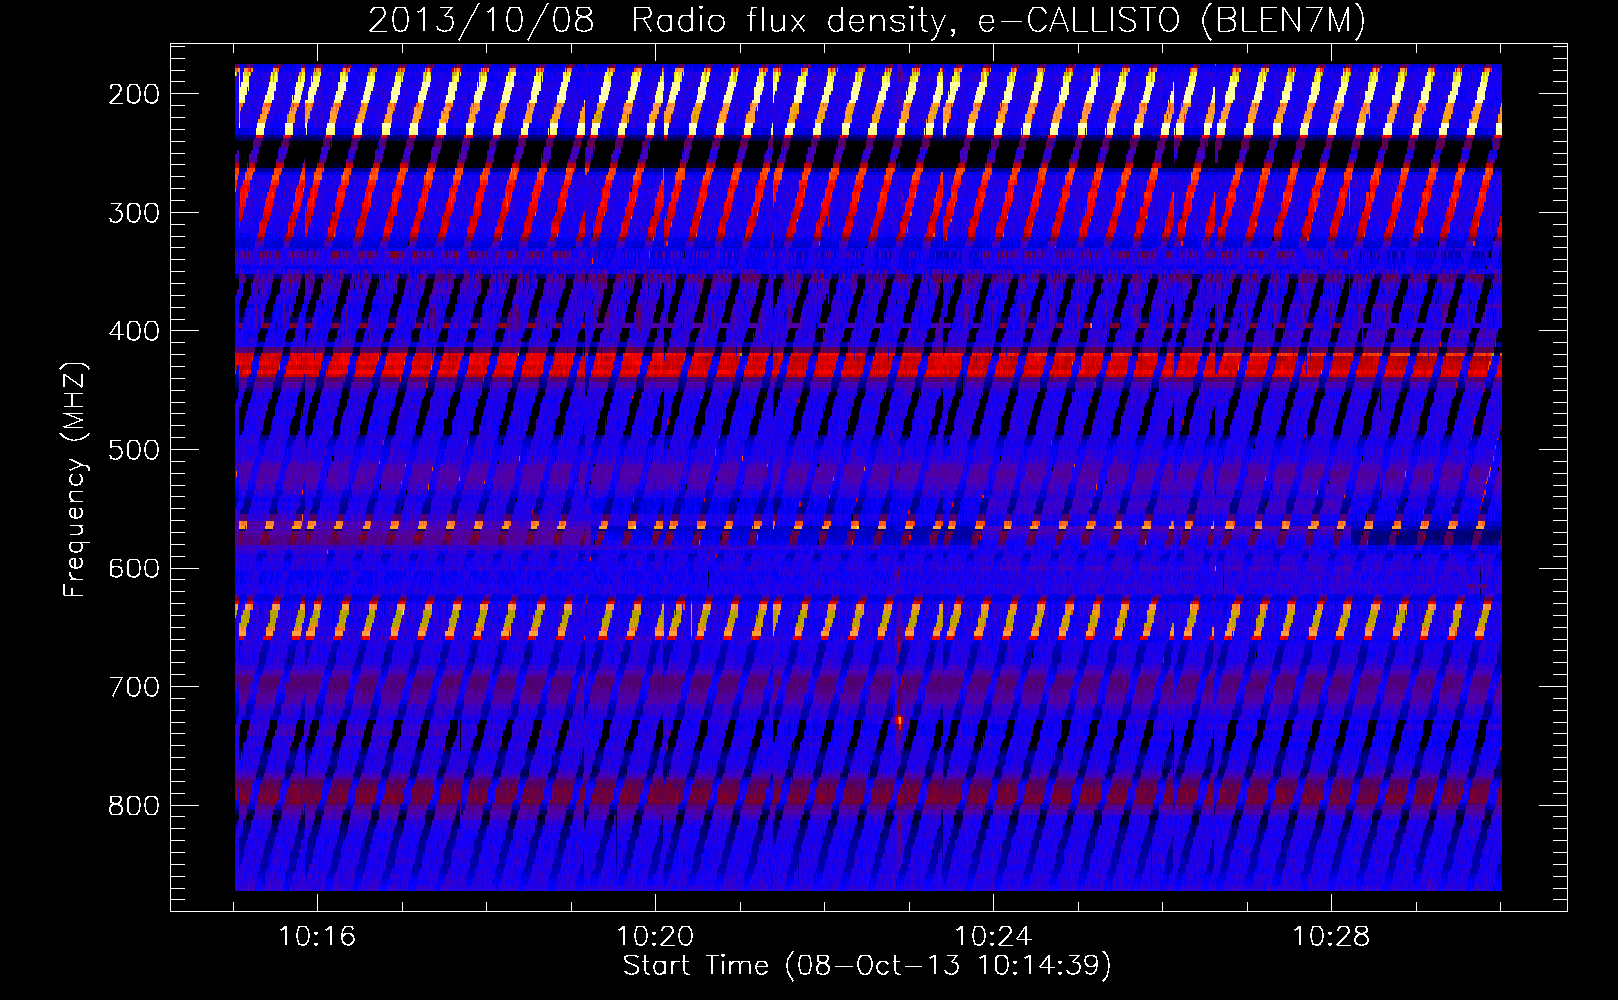
Task: Click the "10:28" time tick label
Action: pos(1331,937)
